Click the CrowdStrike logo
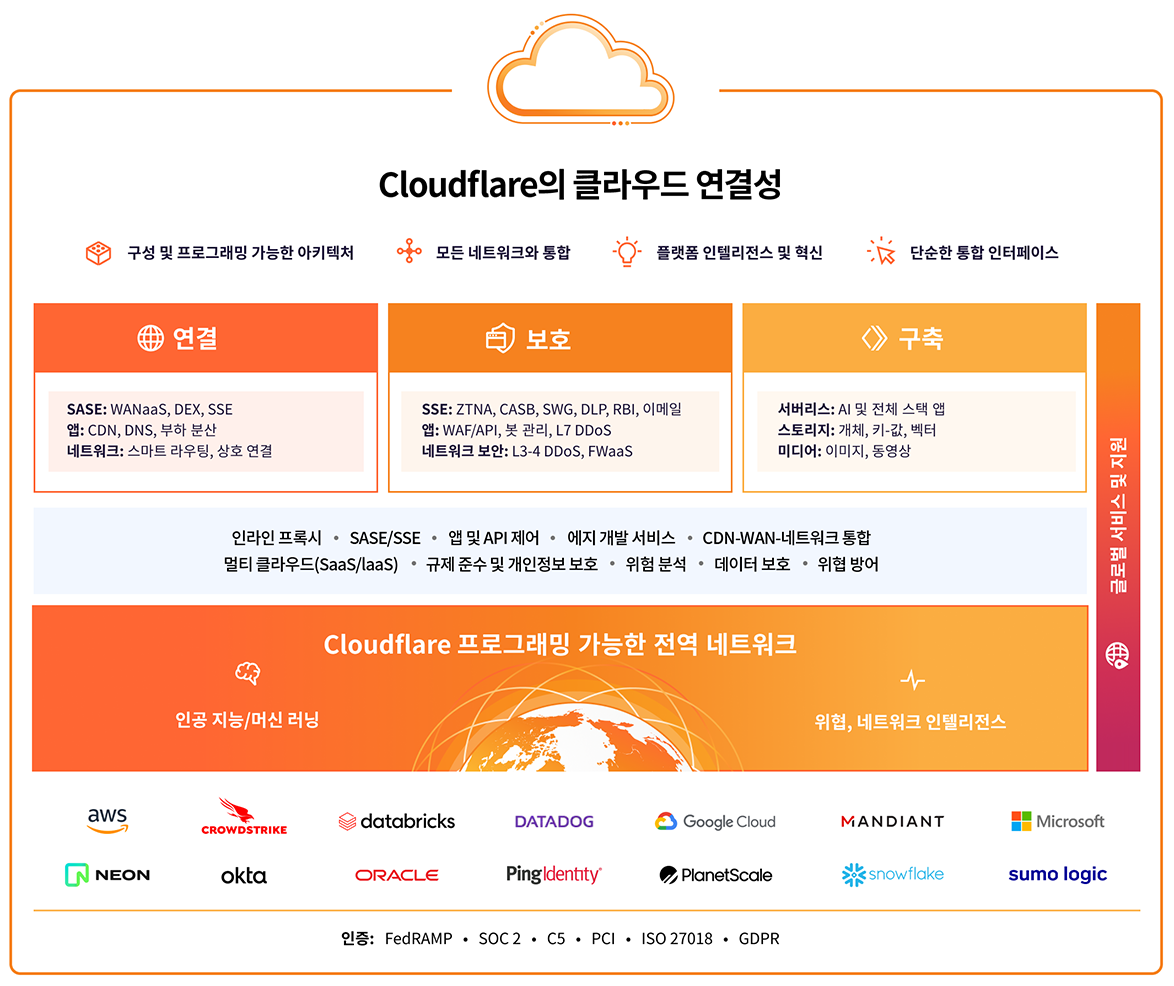 click(x=244, y=816)
